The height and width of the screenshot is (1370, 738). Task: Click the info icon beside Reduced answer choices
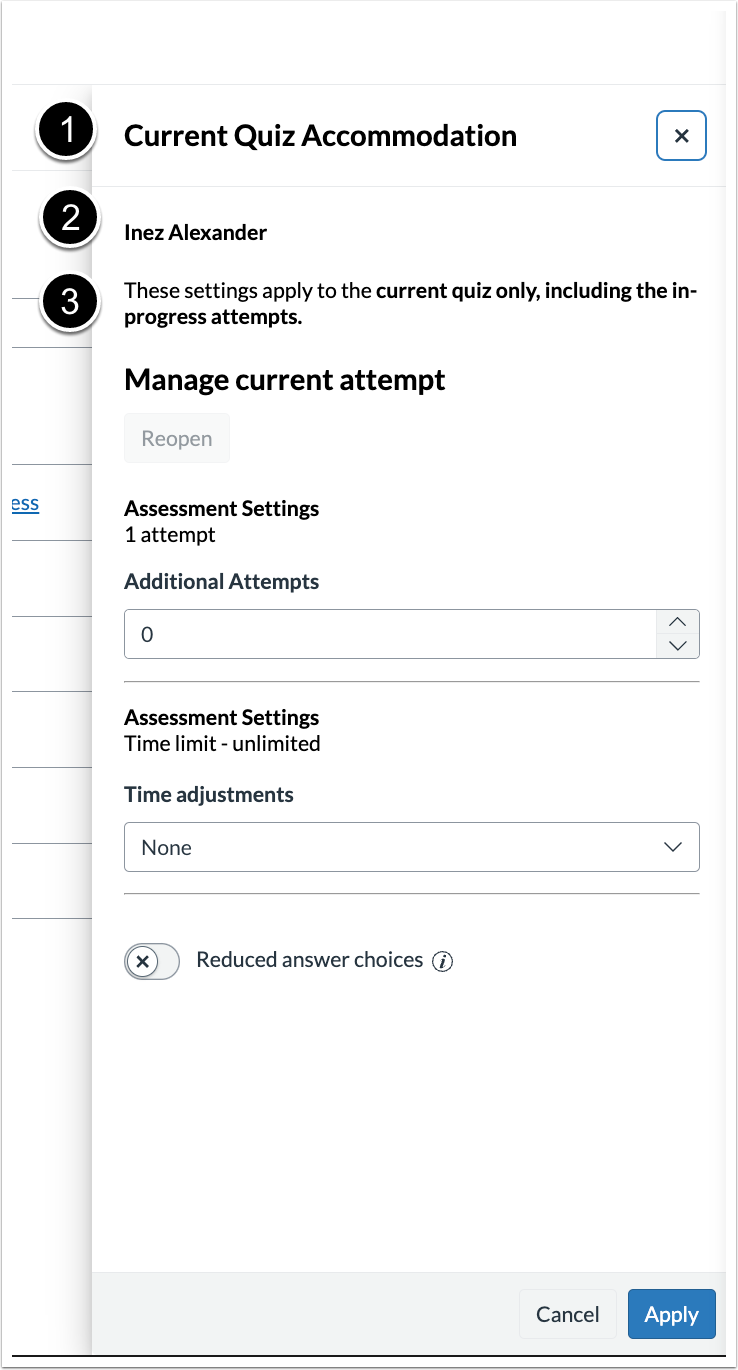pyautogui.click(x=443, y=962)
